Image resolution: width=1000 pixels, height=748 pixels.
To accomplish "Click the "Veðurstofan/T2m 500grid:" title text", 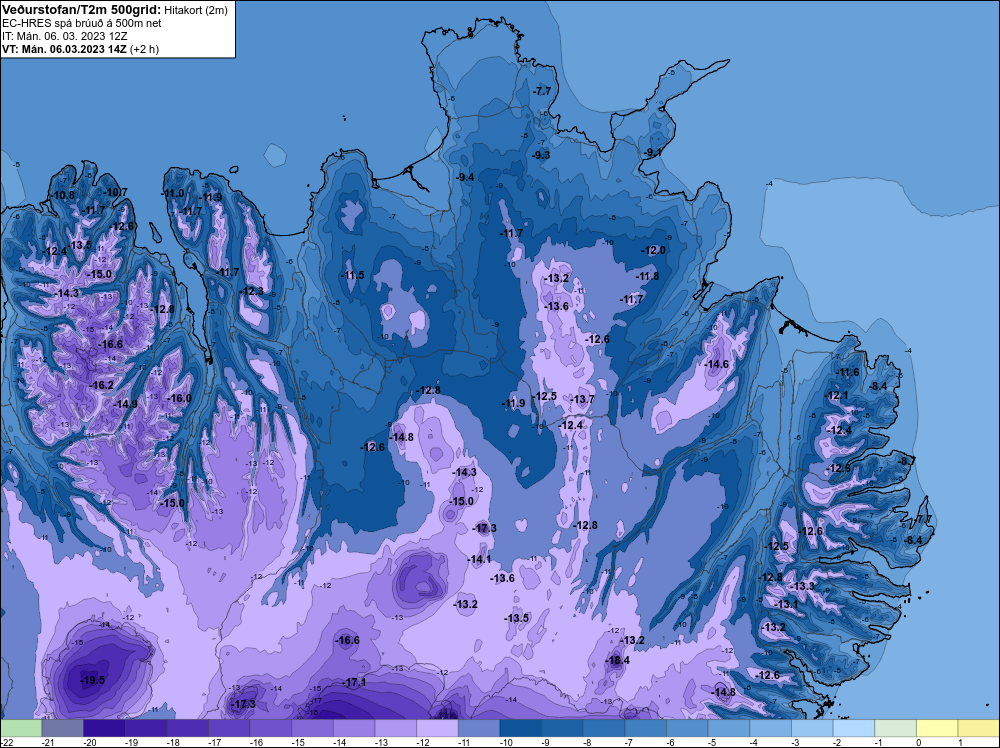I will point(81,10).
